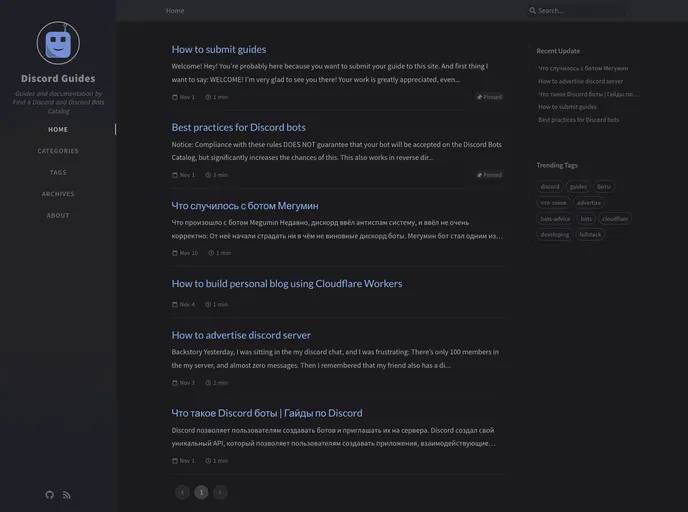
Task: Click inside the Search input field
Action: tap(580, 10)
